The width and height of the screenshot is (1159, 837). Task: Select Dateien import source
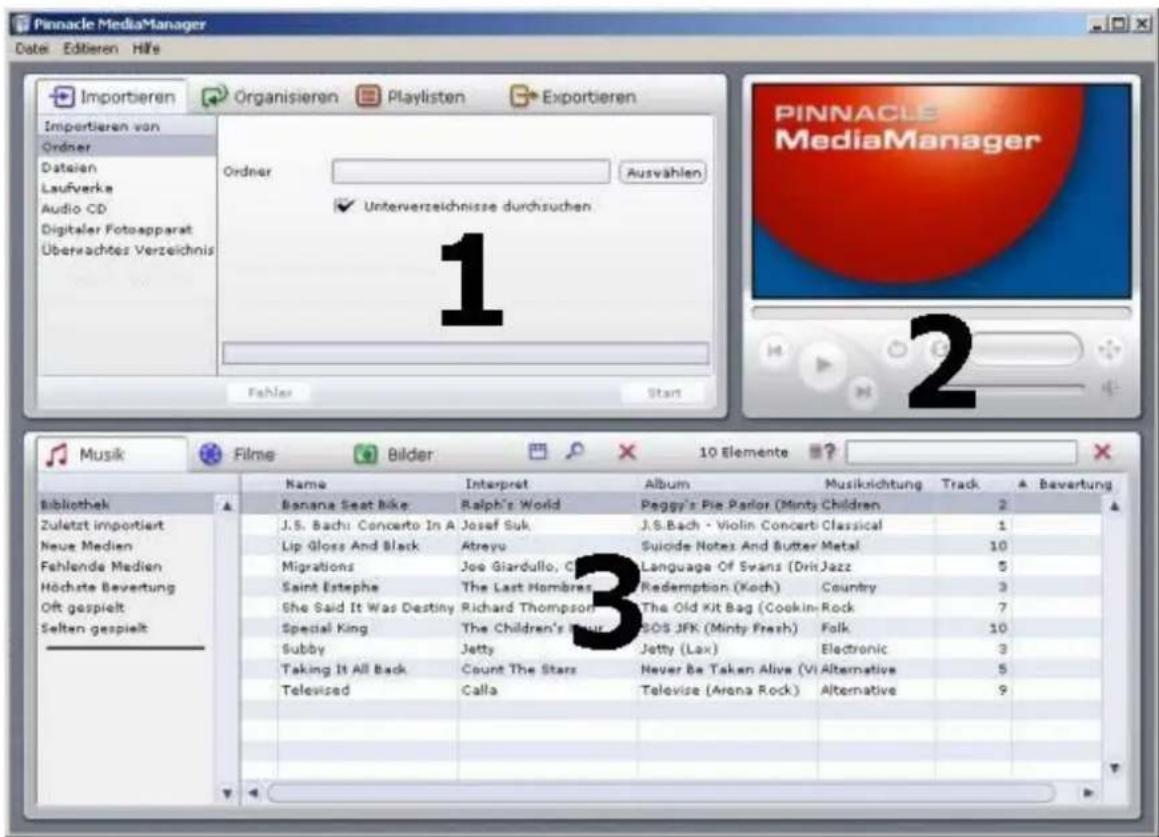[x=127, y=168]
